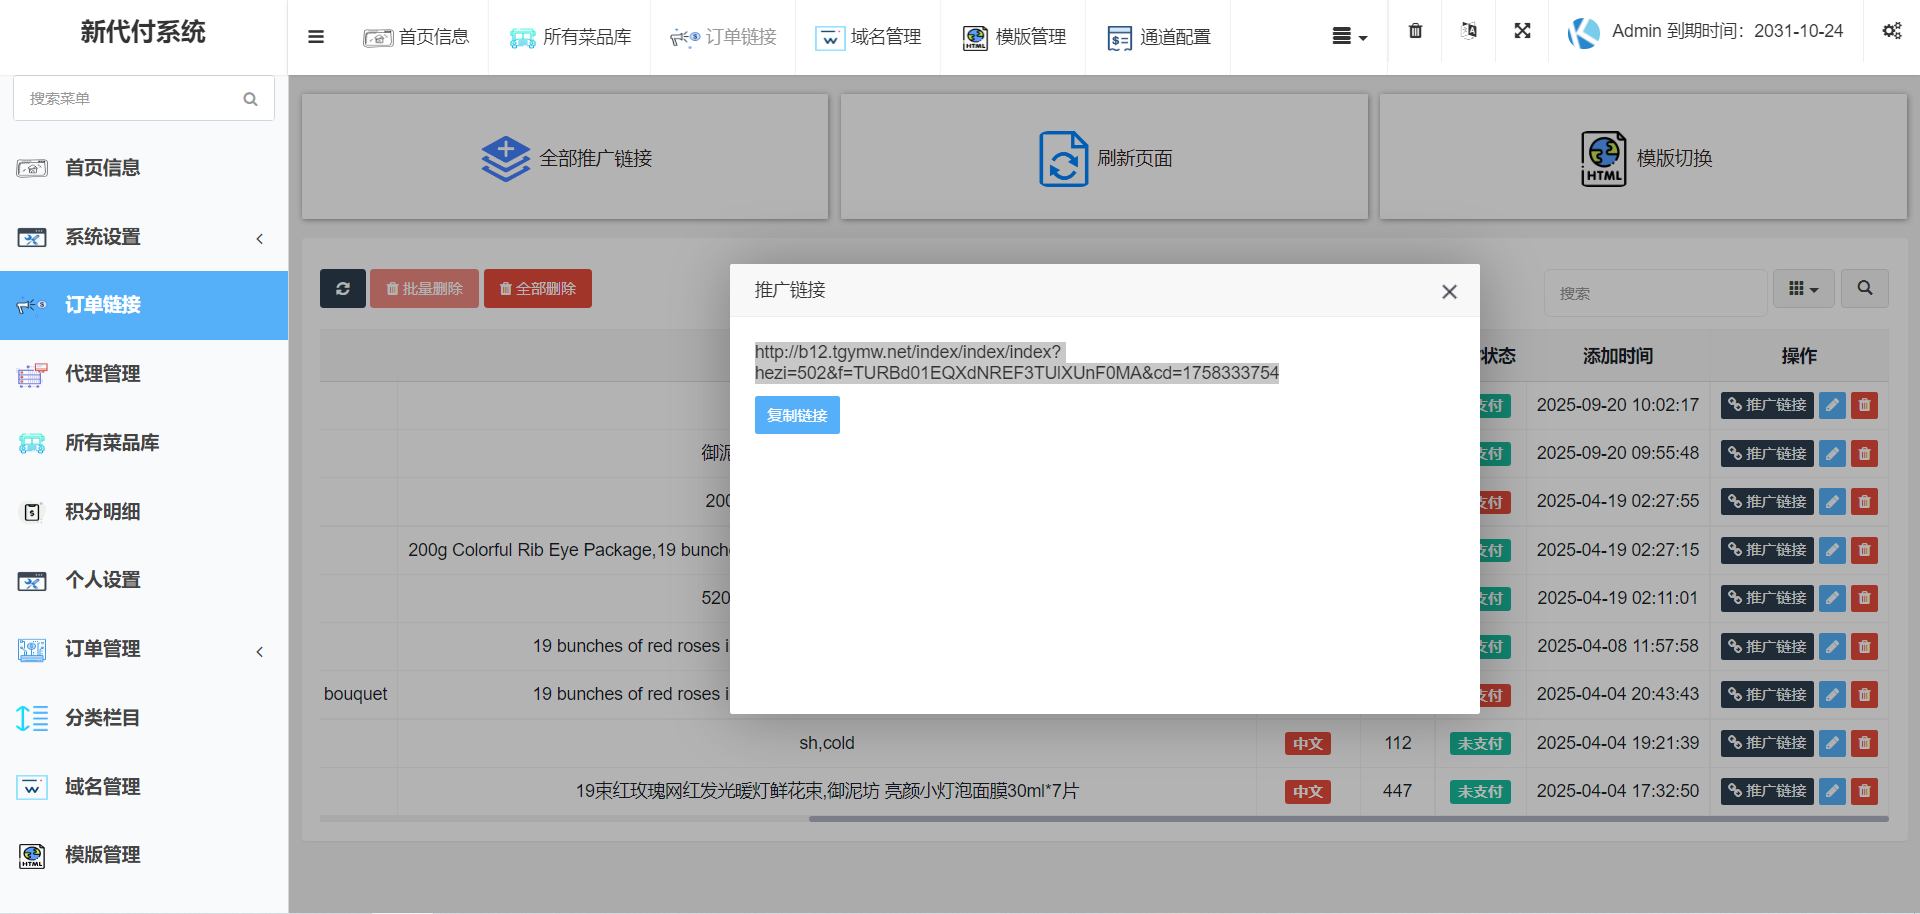Open the 模版切换 card
The image size is (1920, 914).
click(1643, 158)
